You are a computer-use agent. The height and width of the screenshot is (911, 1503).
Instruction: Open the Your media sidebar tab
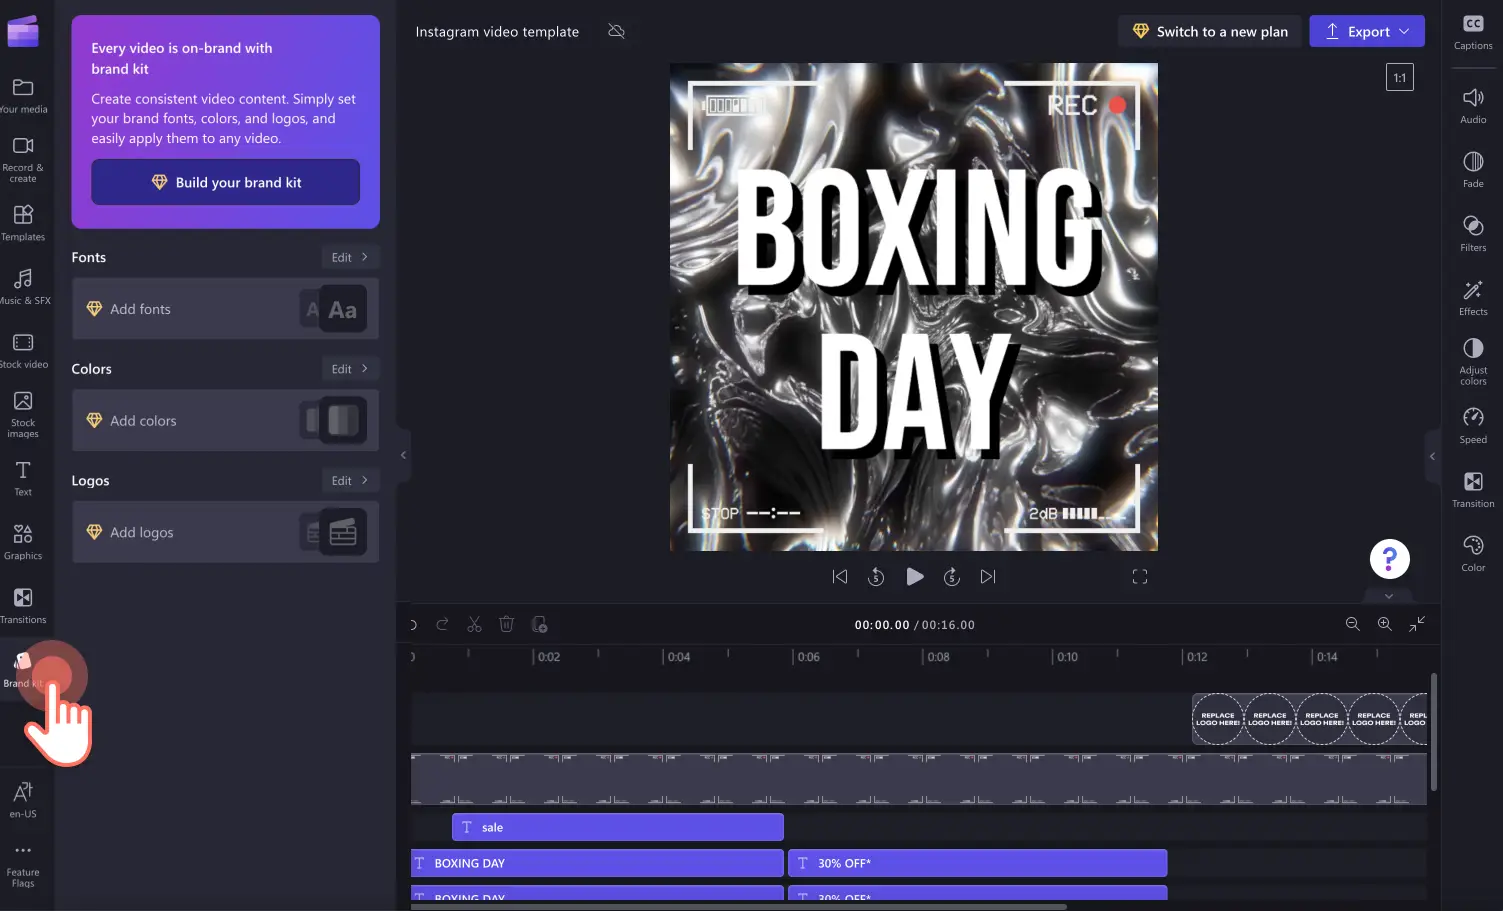23,96
